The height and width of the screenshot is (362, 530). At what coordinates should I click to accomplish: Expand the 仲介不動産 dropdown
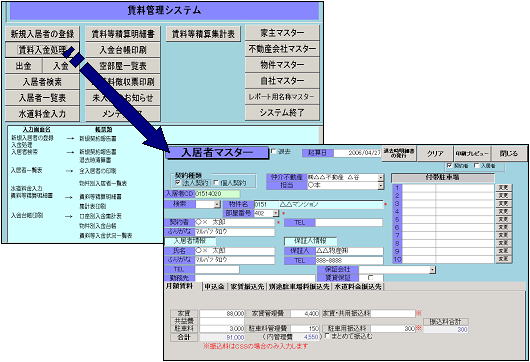point(381,177)
